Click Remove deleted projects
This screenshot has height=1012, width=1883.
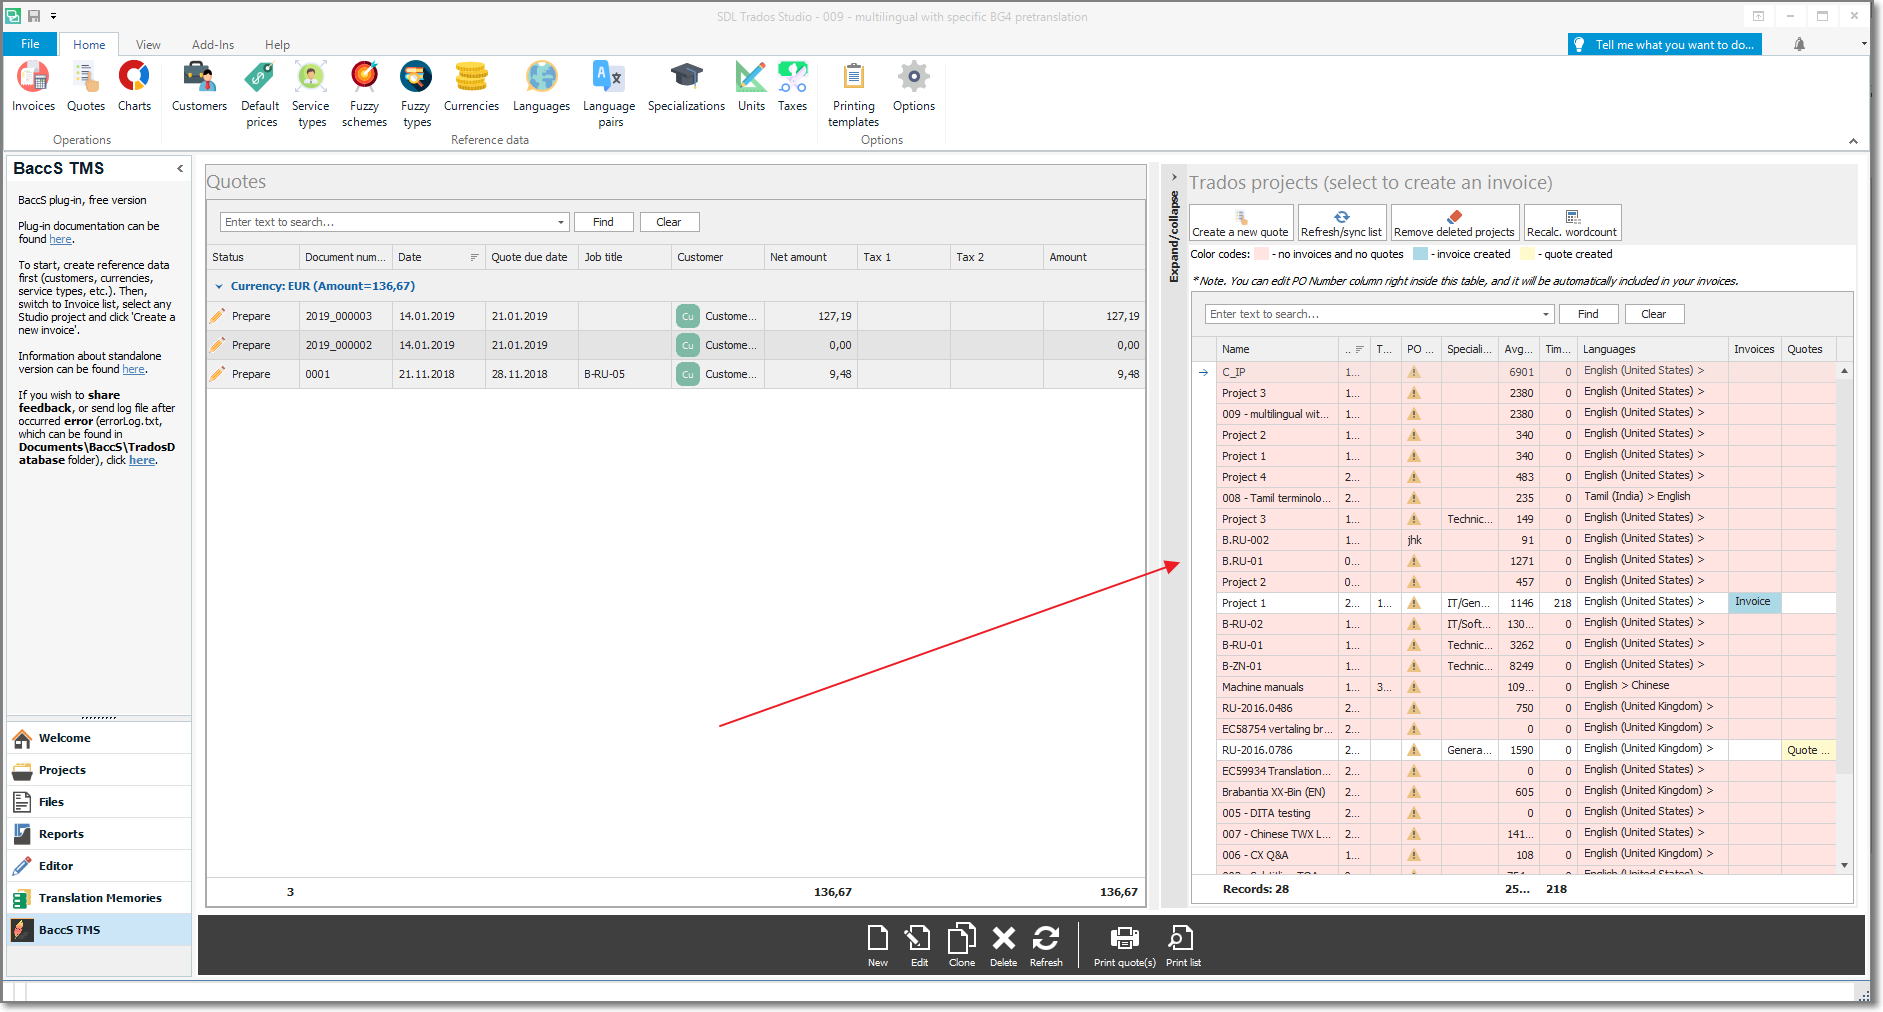1455,223
